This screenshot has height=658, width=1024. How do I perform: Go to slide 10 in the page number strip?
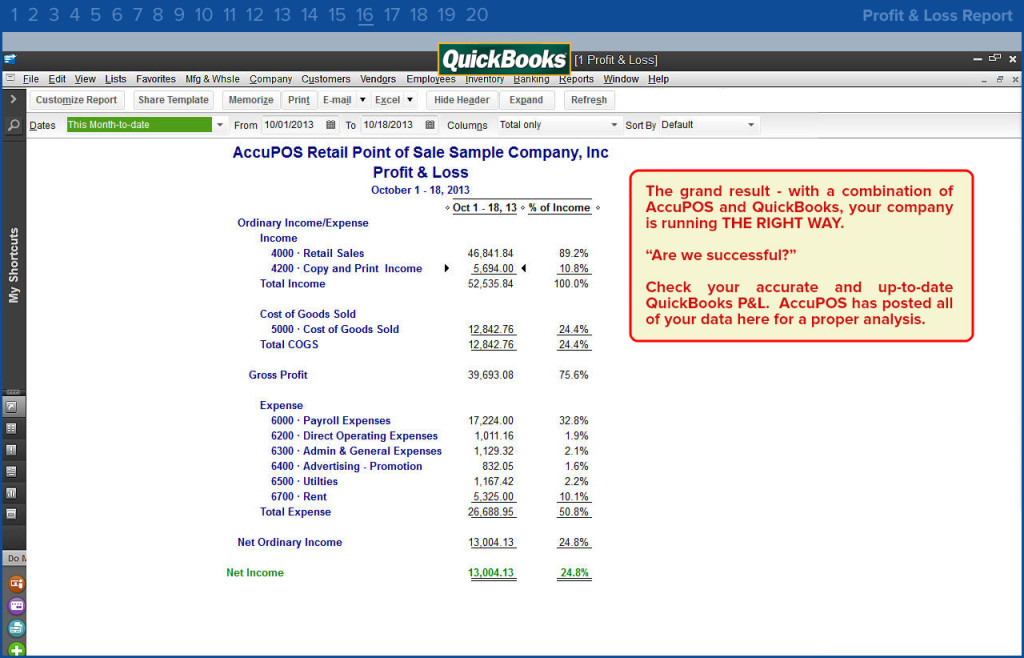click(204, 15)
